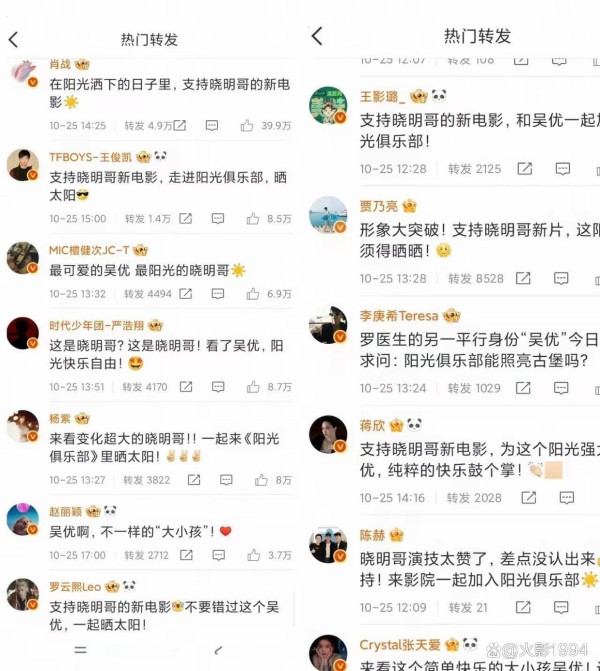Tap share icon on 蒋欣's post

[x=529, y=498]
